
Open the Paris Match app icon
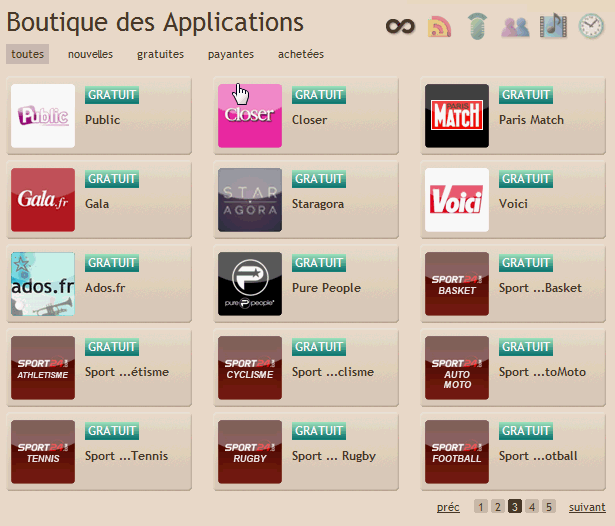(457, 116)
